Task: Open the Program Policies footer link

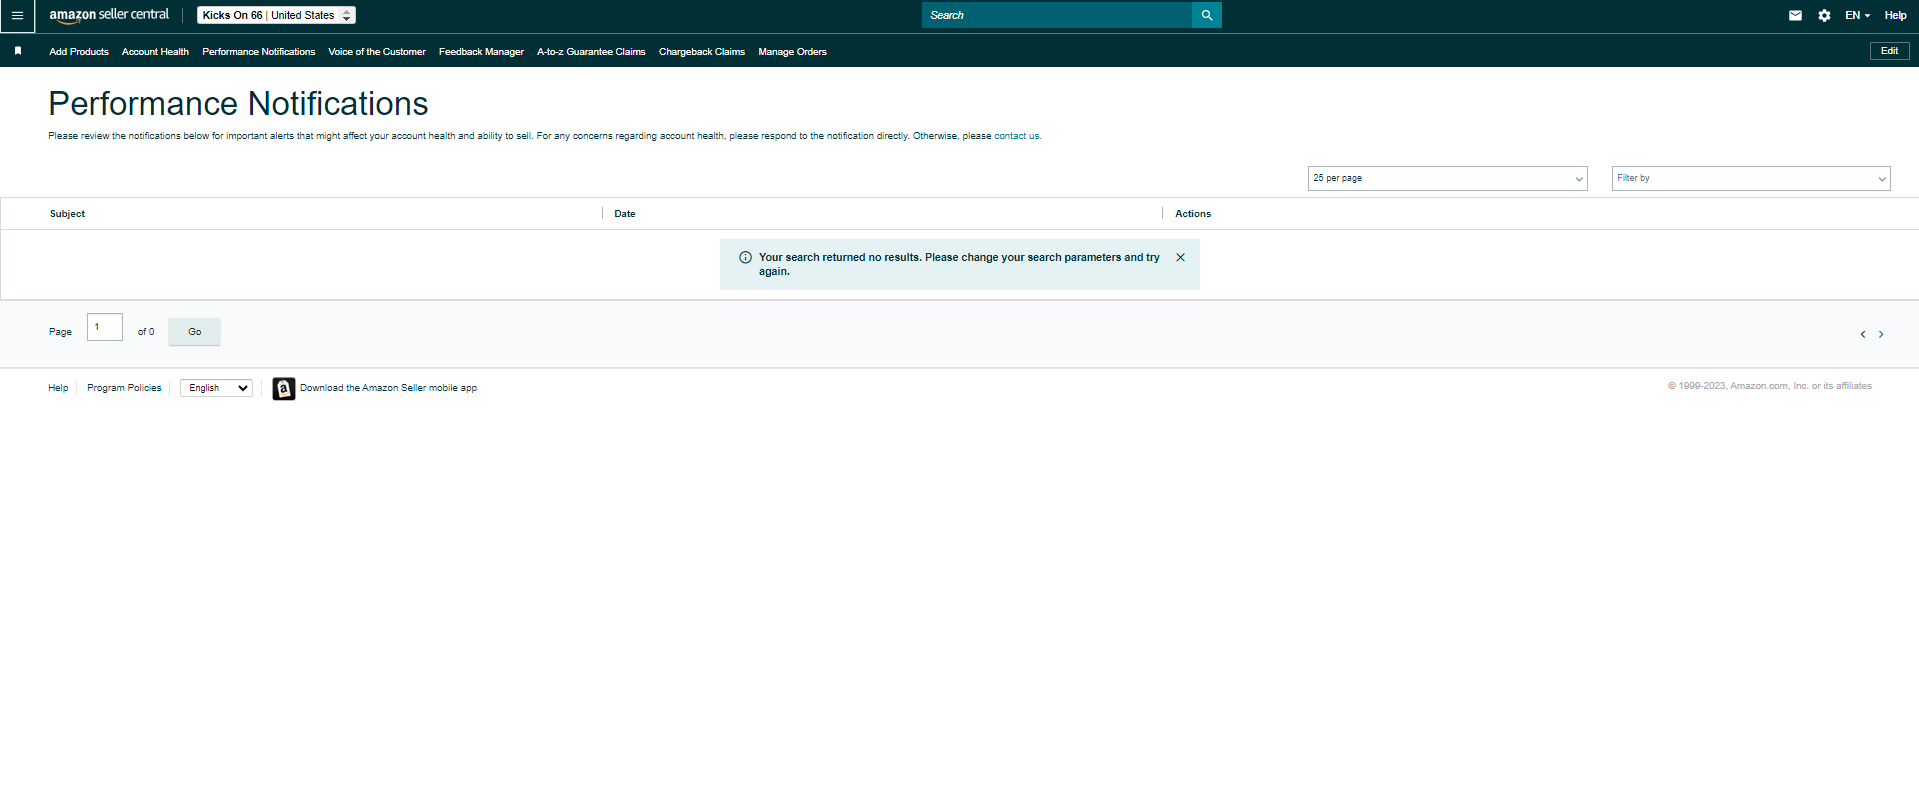Action: click(x=124, y=388)
